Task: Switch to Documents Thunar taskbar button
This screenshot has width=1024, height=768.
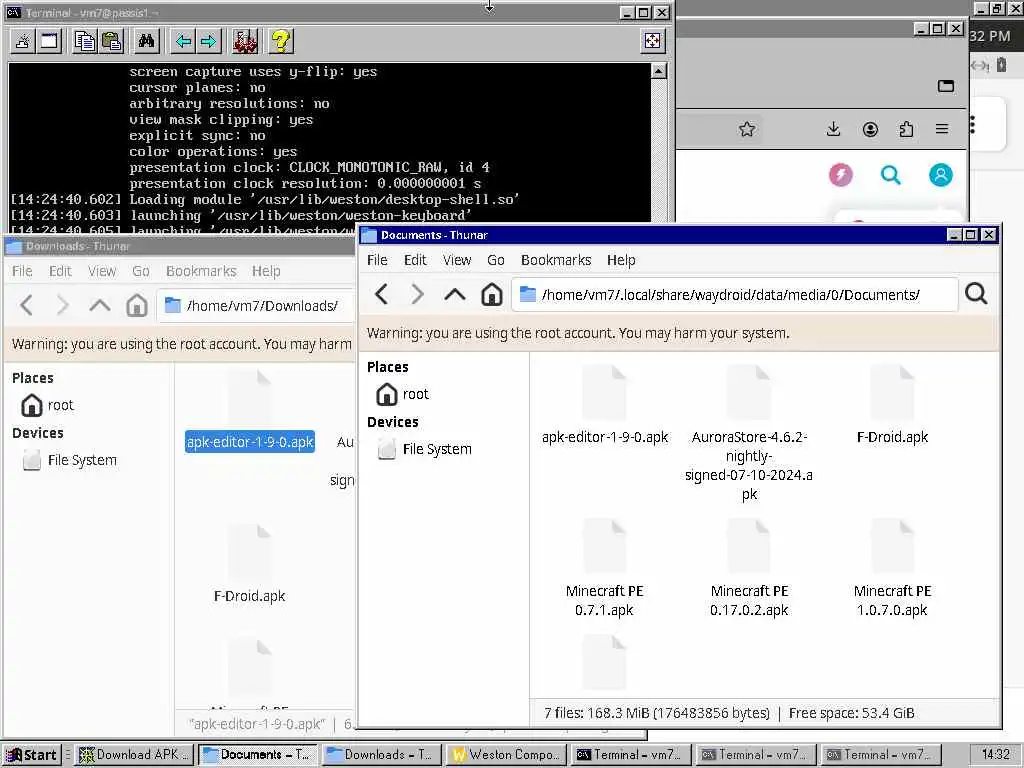Action: tap(258, 754)
